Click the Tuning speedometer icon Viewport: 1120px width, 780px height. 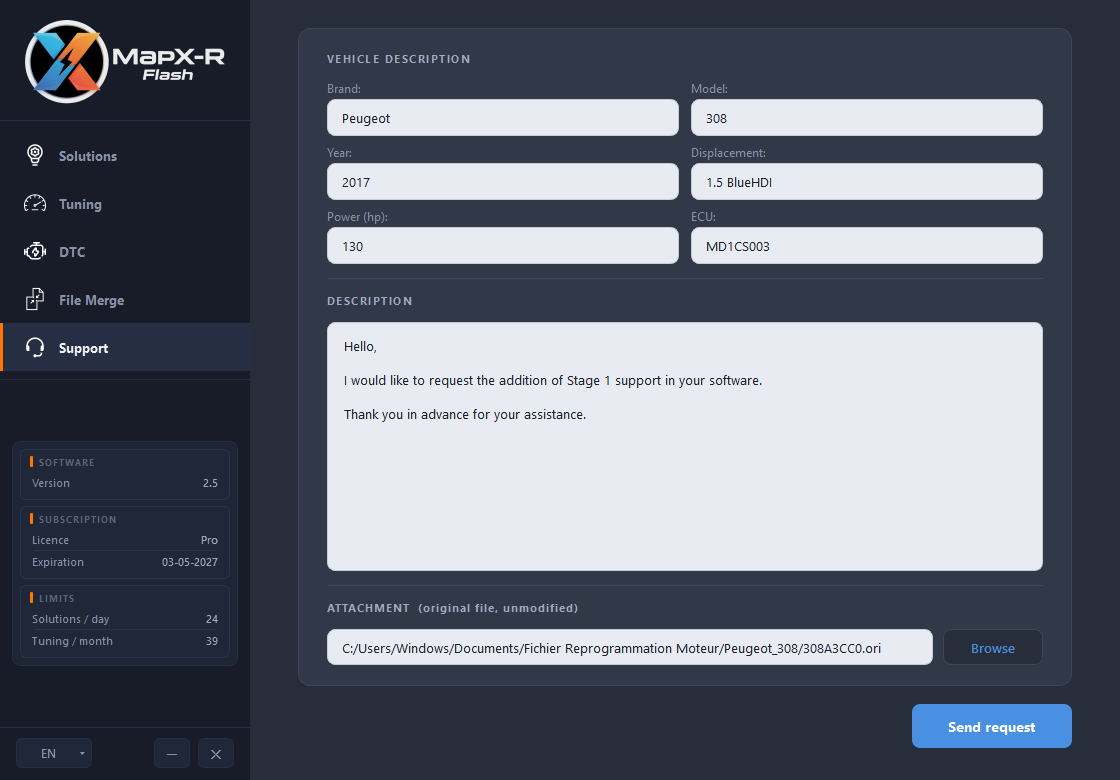pyautogui.click(x=34, y=204)
